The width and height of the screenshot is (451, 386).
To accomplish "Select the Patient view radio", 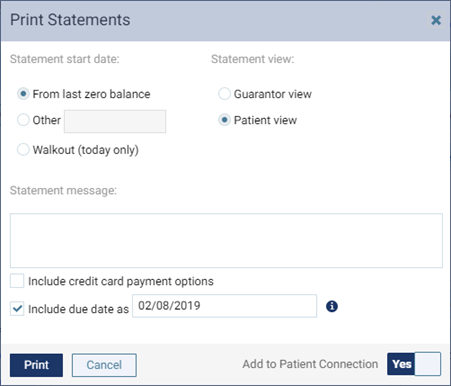I will [x=224, y=120].
